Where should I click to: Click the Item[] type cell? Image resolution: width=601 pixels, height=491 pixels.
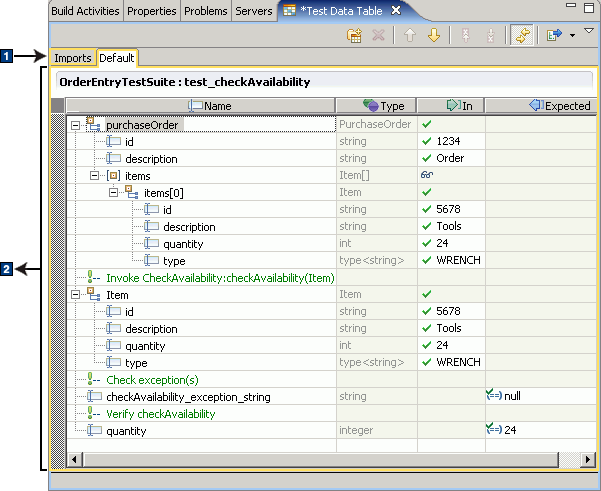point(376,175)
